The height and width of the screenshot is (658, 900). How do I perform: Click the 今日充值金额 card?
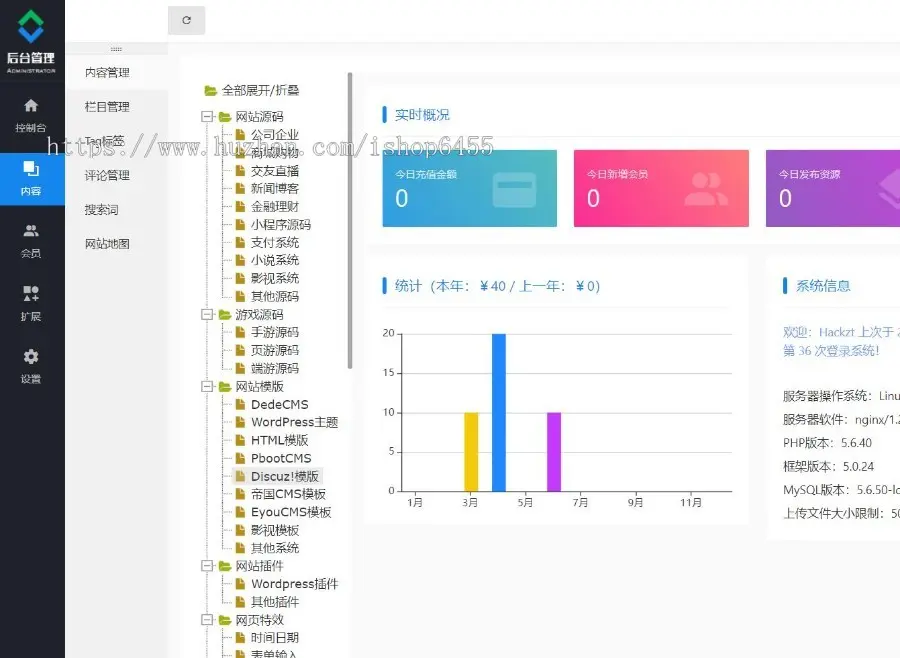(x=467, y=188)
